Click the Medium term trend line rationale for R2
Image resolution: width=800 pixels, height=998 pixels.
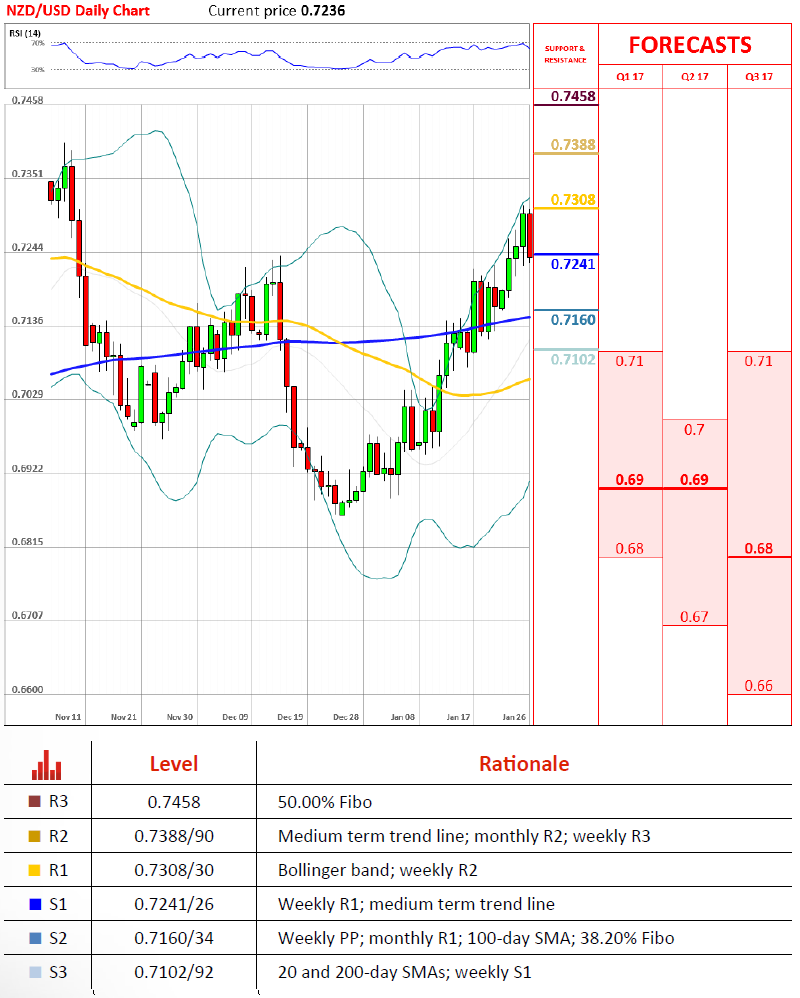[x=464, y=836]
